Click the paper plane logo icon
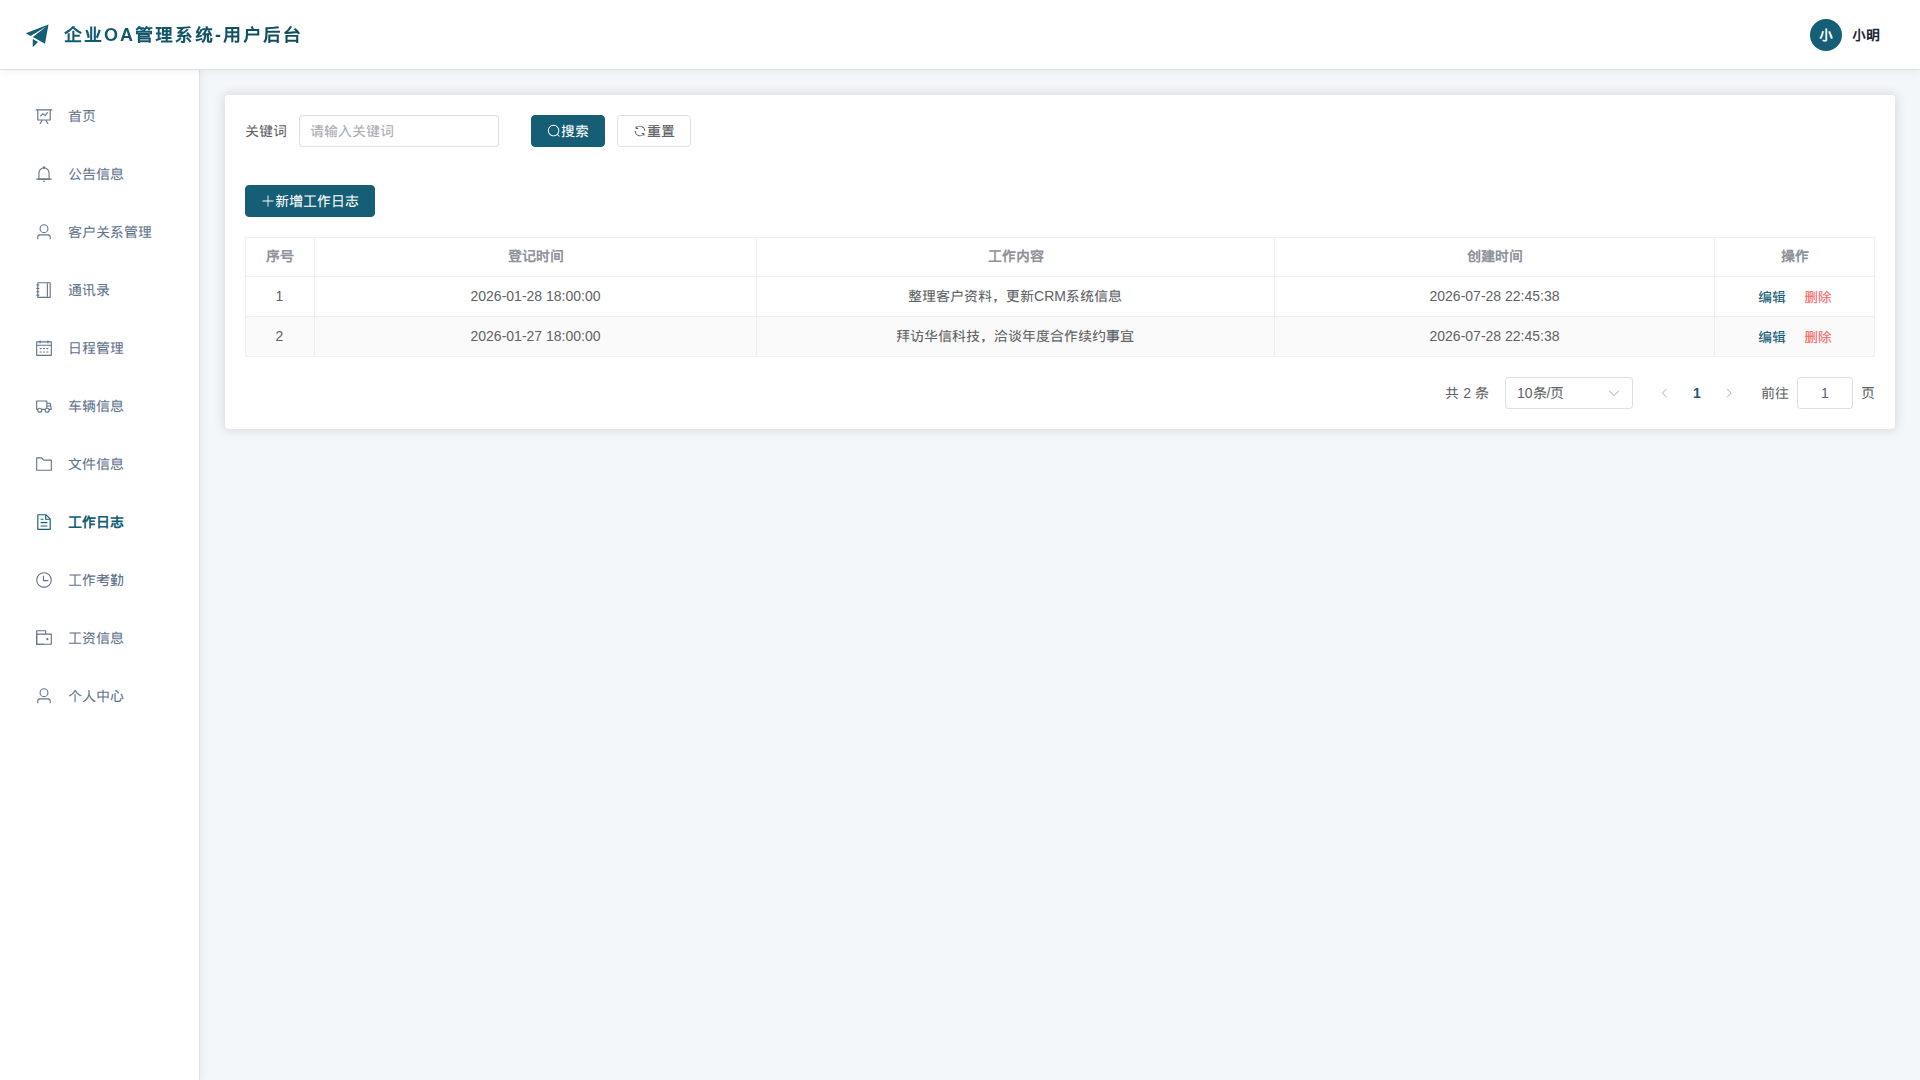 pos(38,35)
